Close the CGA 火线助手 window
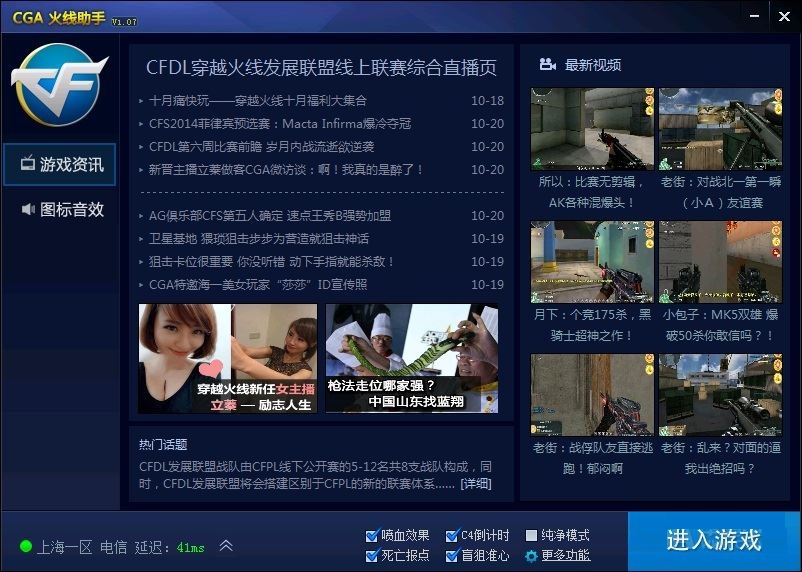 pyautogui.click(x=784, y=16)
